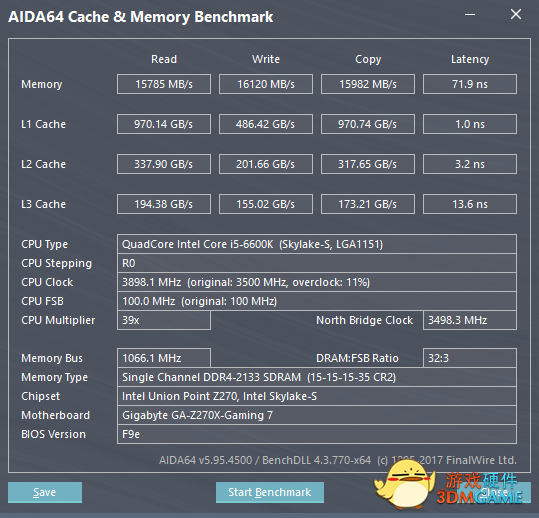Click the L3 Cache Copy 173.21 GB/s field
Image resolution: width=539 pixels, height=518 pixels.
[x=368, y=204]
